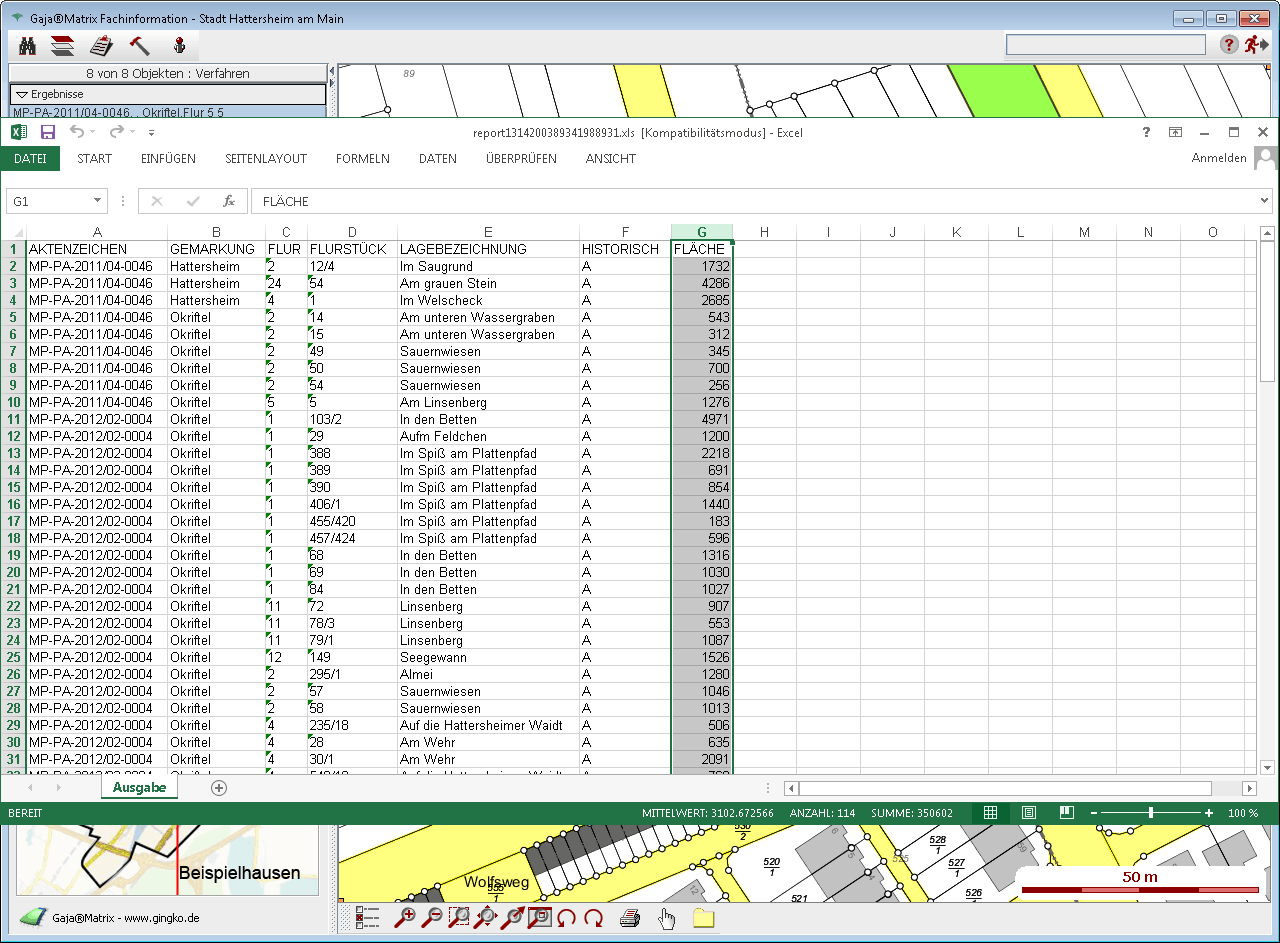The height and width of the screenshot is (943, 1280).
Task: Click Anmelden to sign in
Action: [x=1218, y=158]
